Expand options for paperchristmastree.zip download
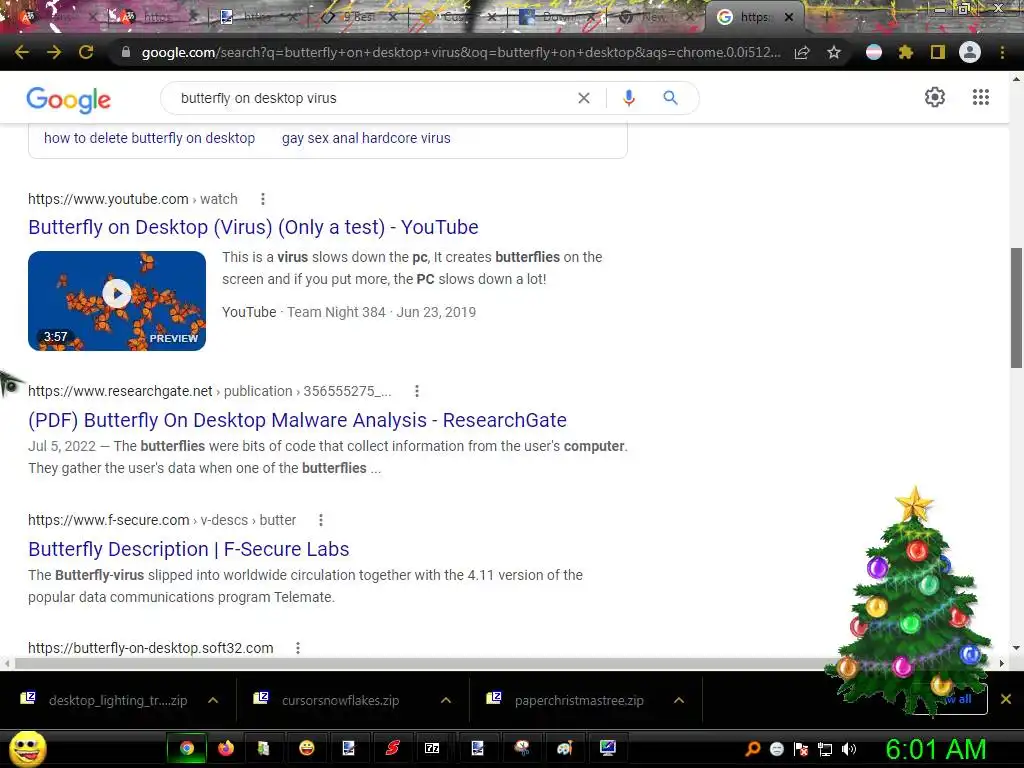Image resolution: width=1024 pixels, height=768 pixels. (x=679, y=700)
